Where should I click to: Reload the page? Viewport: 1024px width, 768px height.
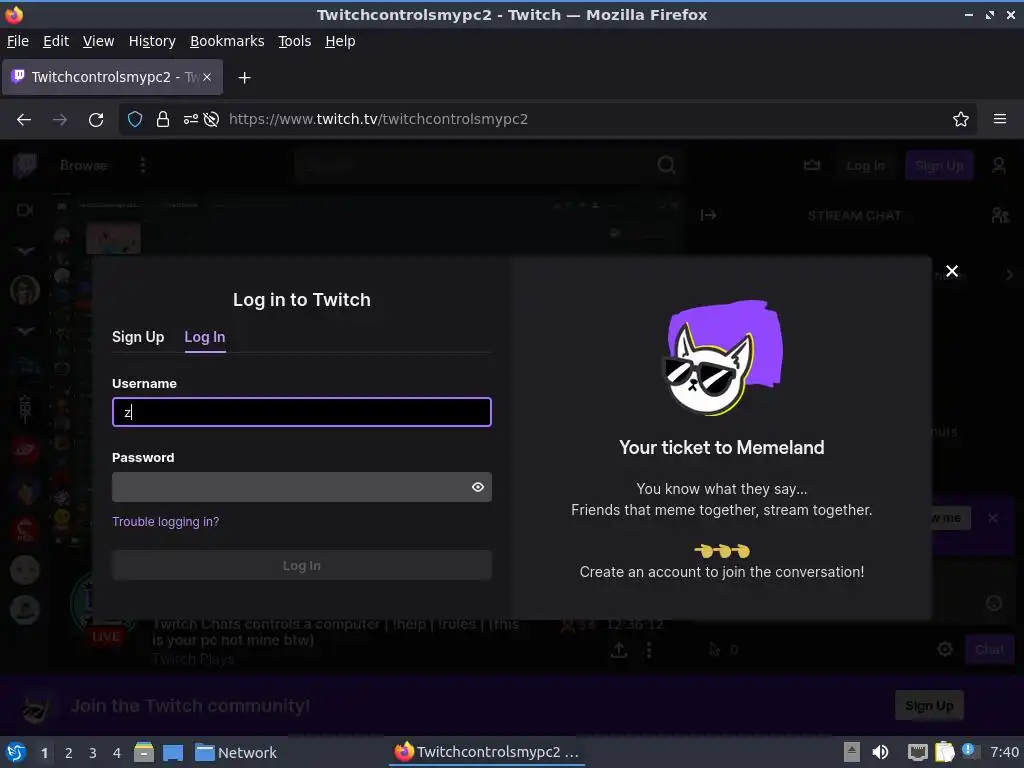coord(96,120)
